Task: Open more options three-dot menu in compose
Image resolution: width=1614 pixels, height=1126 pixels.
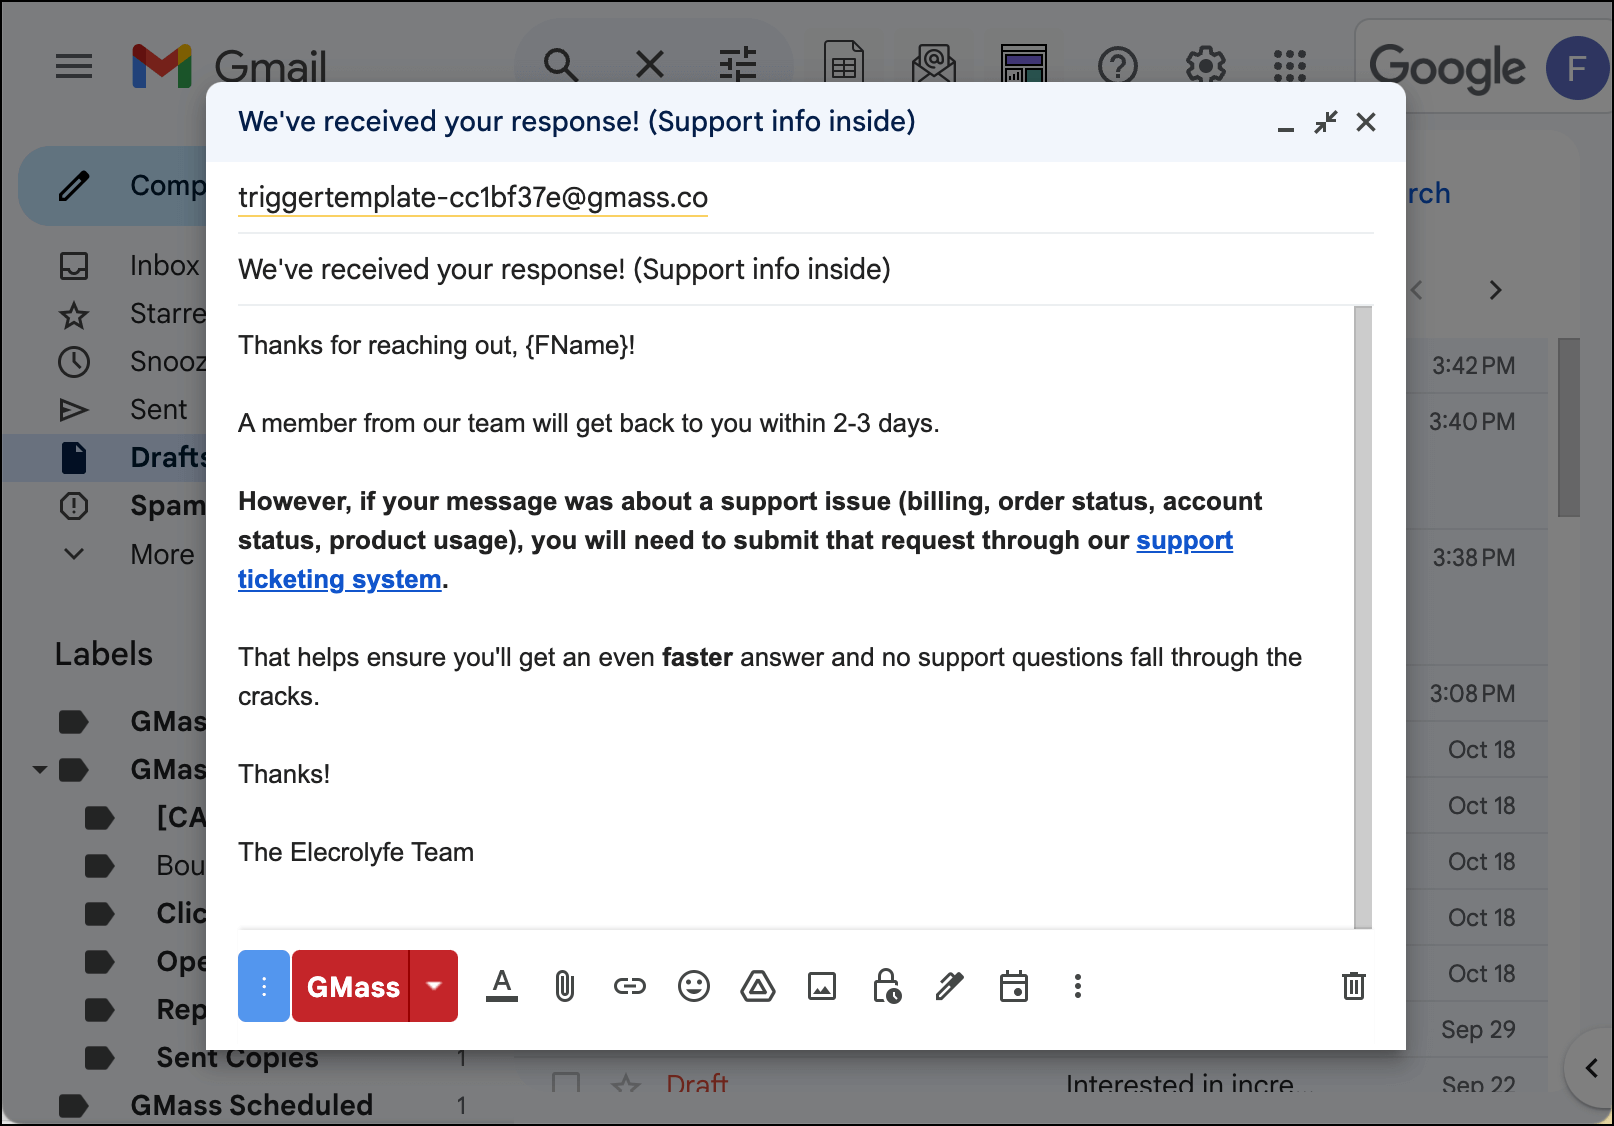Action: point(1078,986)
